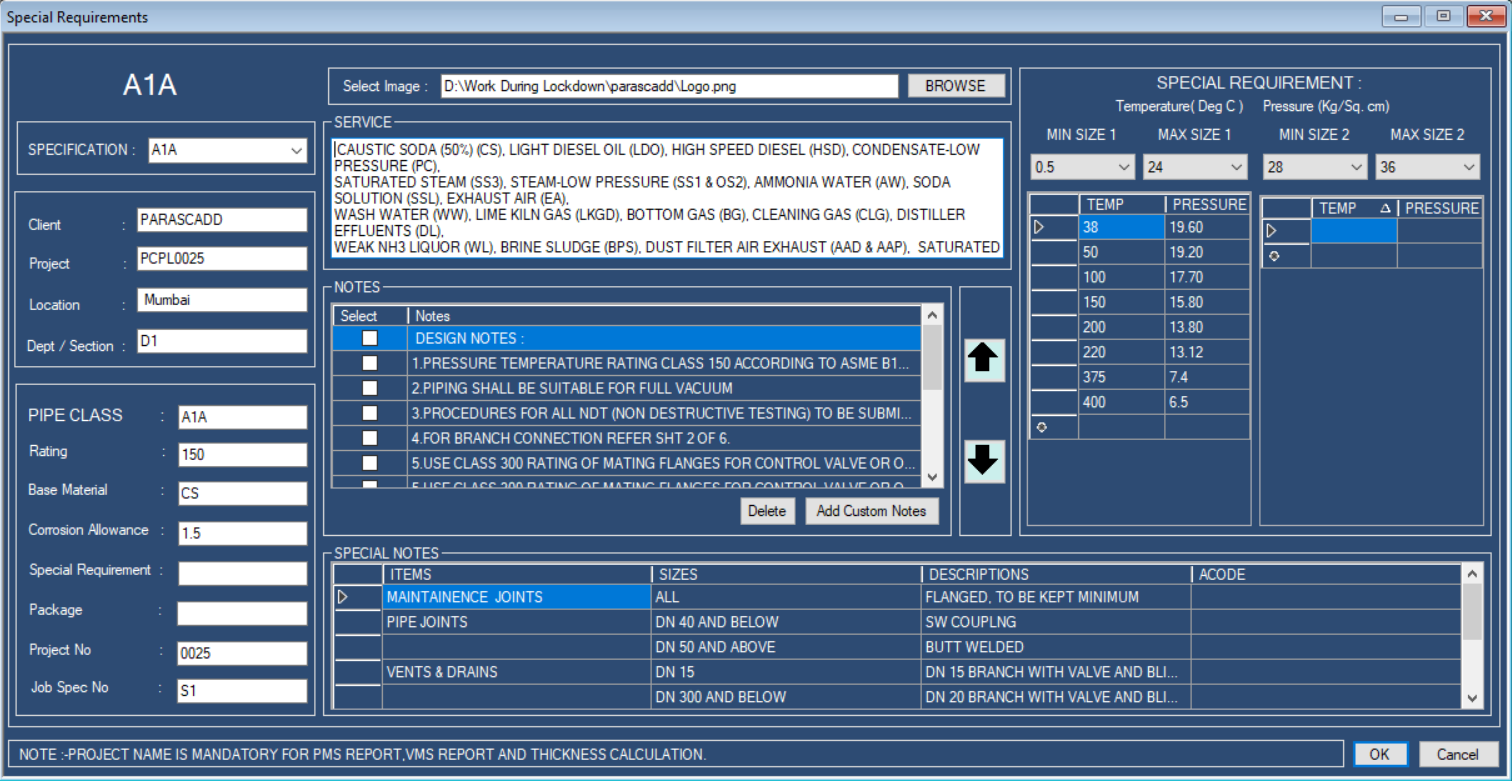The height and width of the screenshot is (781, 1512).
Task: Select the VENTS & DRAINS cell
Action: 516,672
